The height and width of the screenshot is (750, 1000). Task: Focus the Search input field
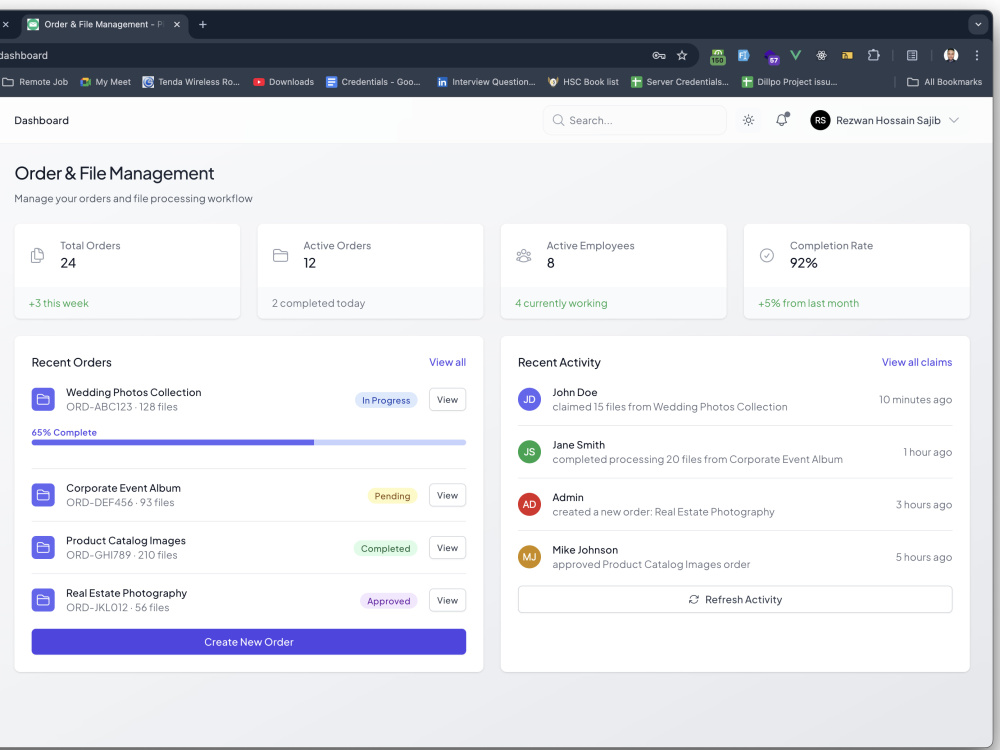(x=635, y=120)
